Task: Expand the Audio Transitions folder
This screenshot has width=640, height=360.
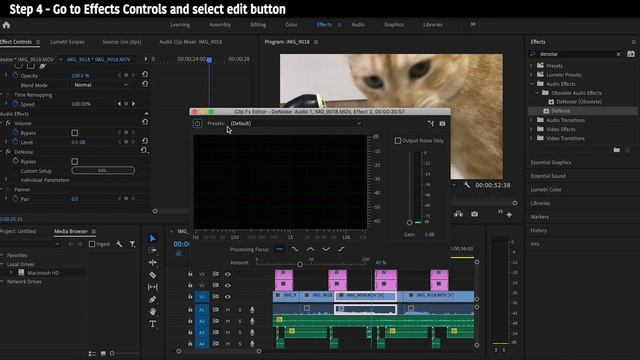Action: click(x=531, y=120)
